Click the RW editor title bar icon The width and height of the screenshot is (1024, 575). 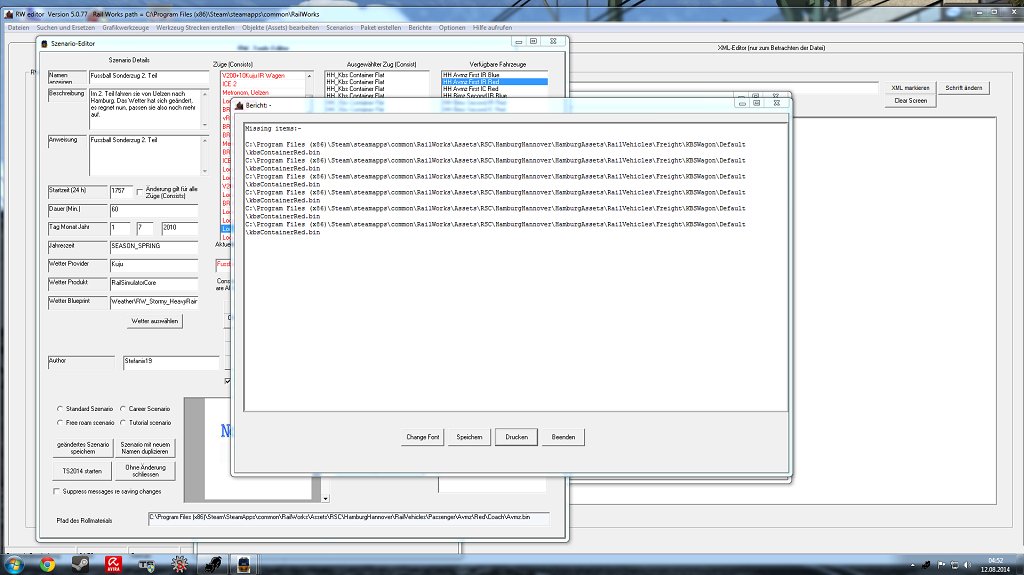pyautogui.click(x=9, y=14)
